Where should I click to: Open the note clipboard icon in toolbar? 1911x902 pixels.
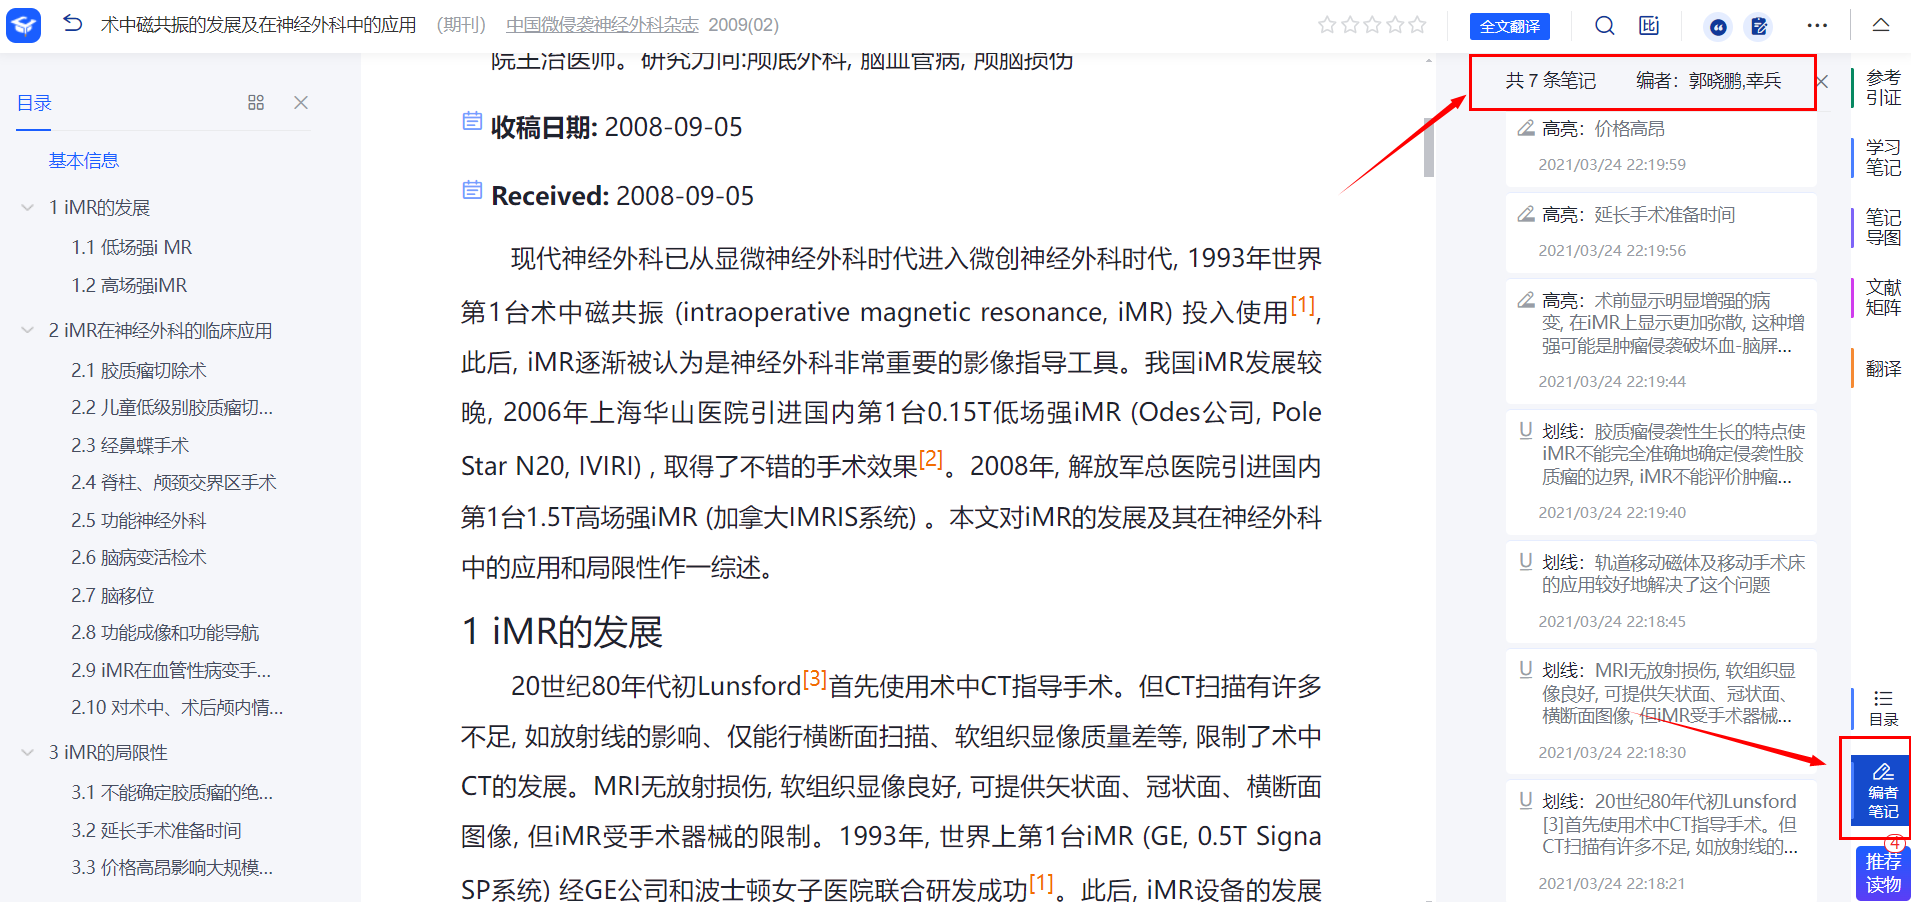(1759, 27)
